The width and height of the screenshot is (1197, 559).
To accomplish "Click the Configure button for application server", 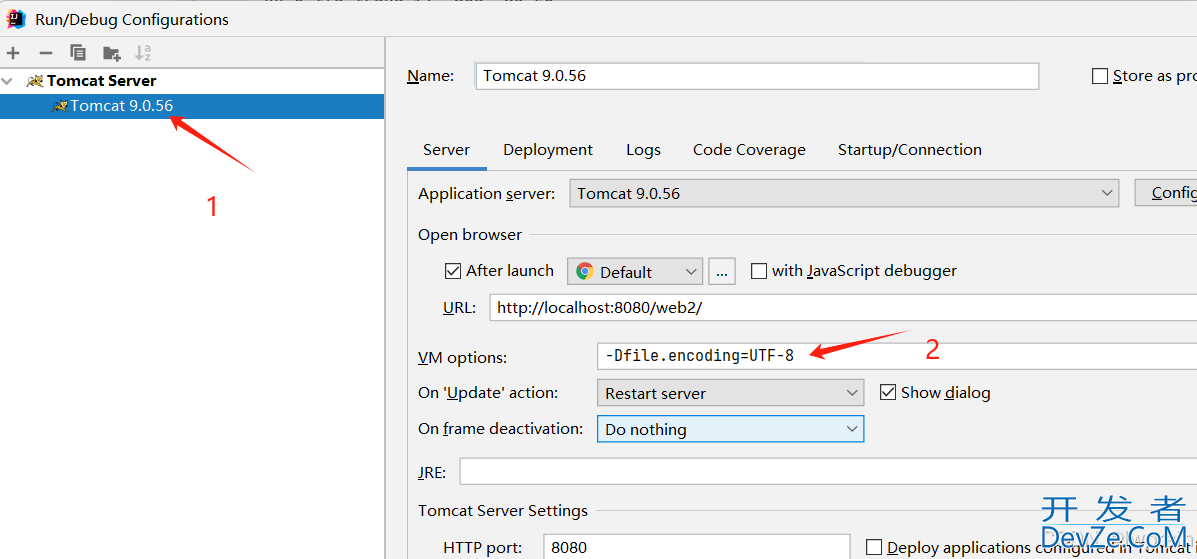I will (1166, 193).
